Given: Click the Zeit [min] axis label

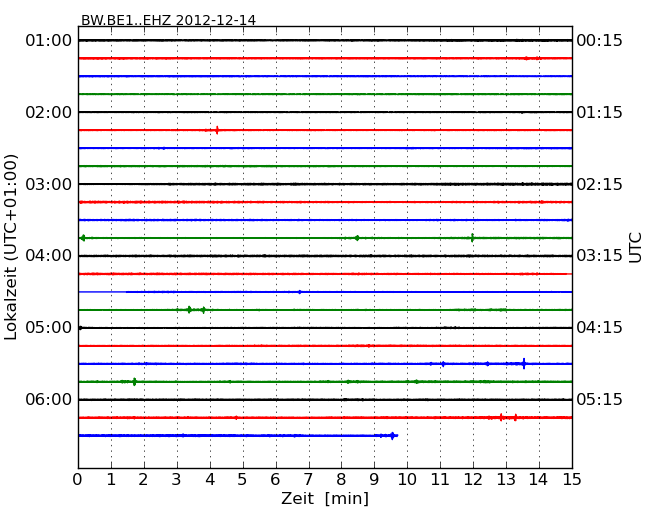Looking at the screenshot, I should pyautogui.click(x=325, y=498).
